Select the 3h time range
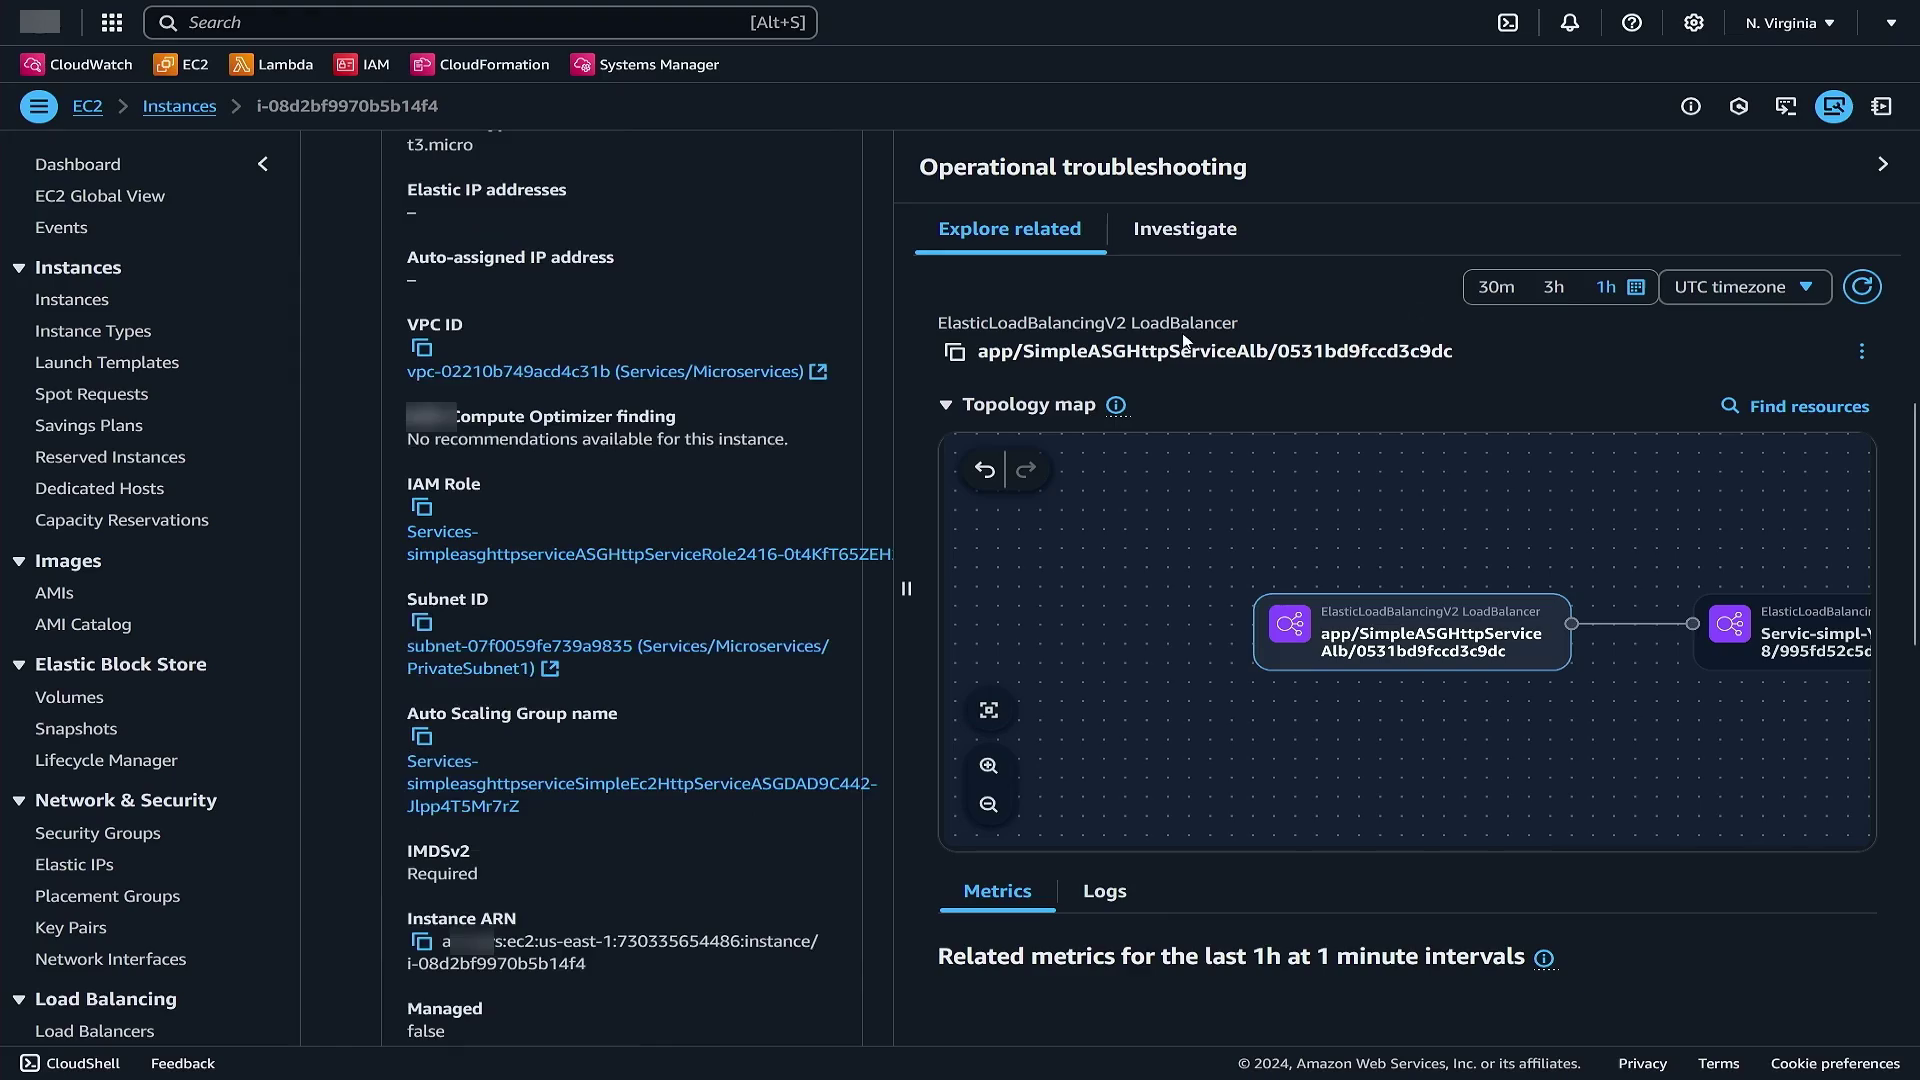The image size is (1920, 1080). pos(1553,287)
